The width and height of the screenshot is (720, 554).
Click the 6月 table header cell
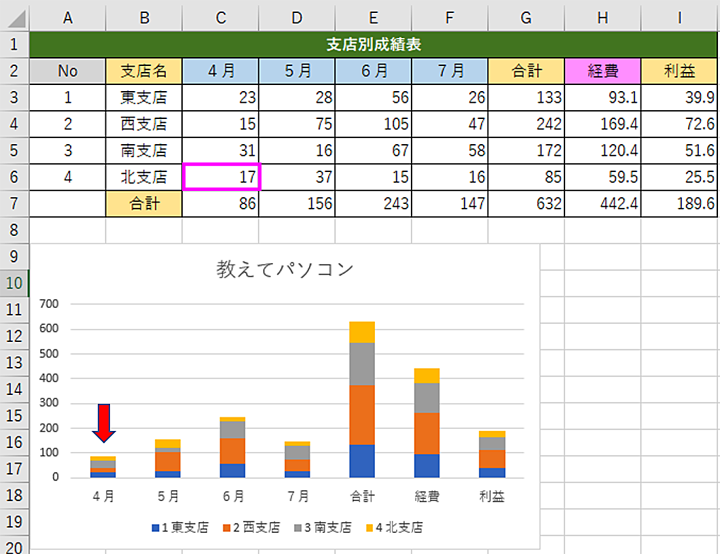tap(373, 71)
